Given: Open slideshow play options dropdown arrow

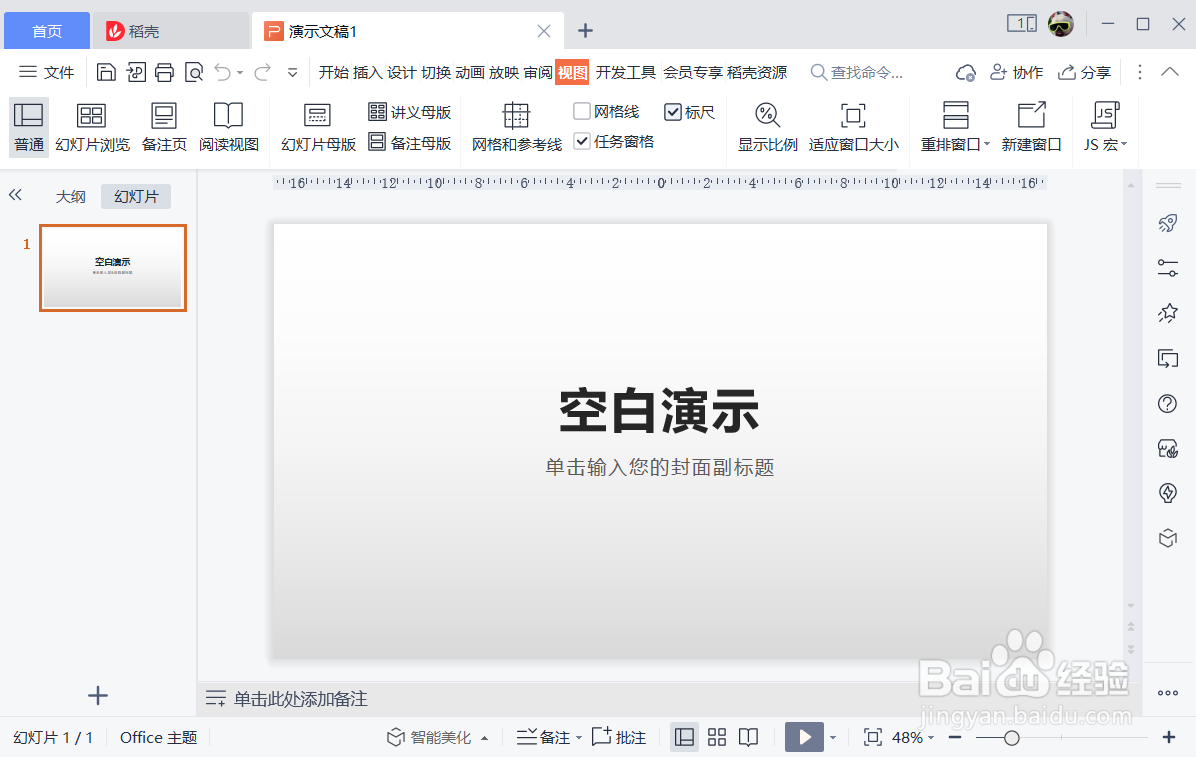Looking at the screenshot, I should [833, 738].
